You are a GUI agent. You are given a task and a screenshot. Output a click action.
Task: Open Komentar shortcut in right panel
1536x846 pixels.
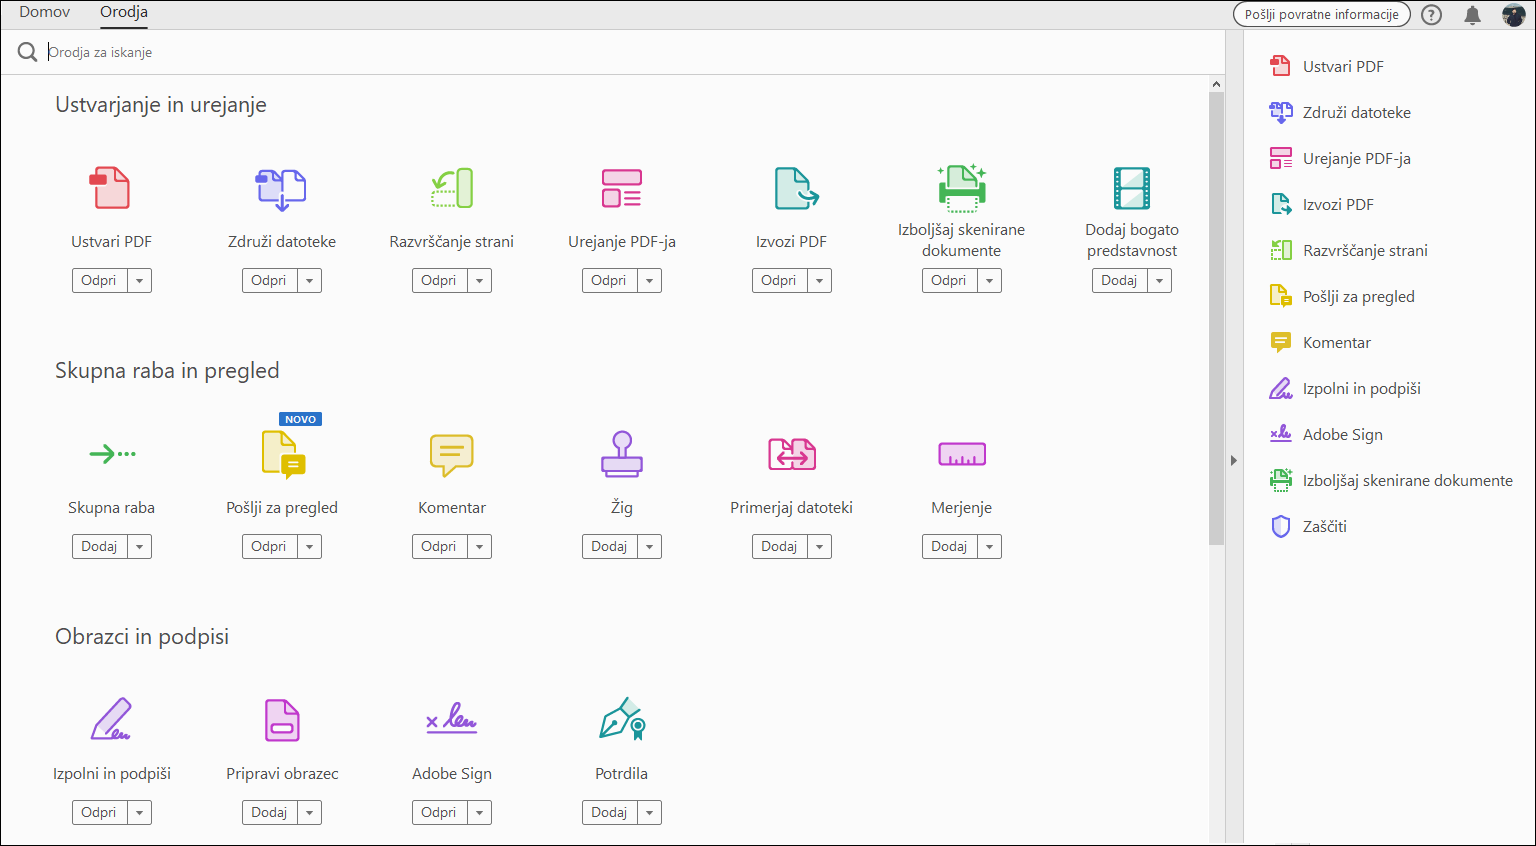[x=1321, y=342]
